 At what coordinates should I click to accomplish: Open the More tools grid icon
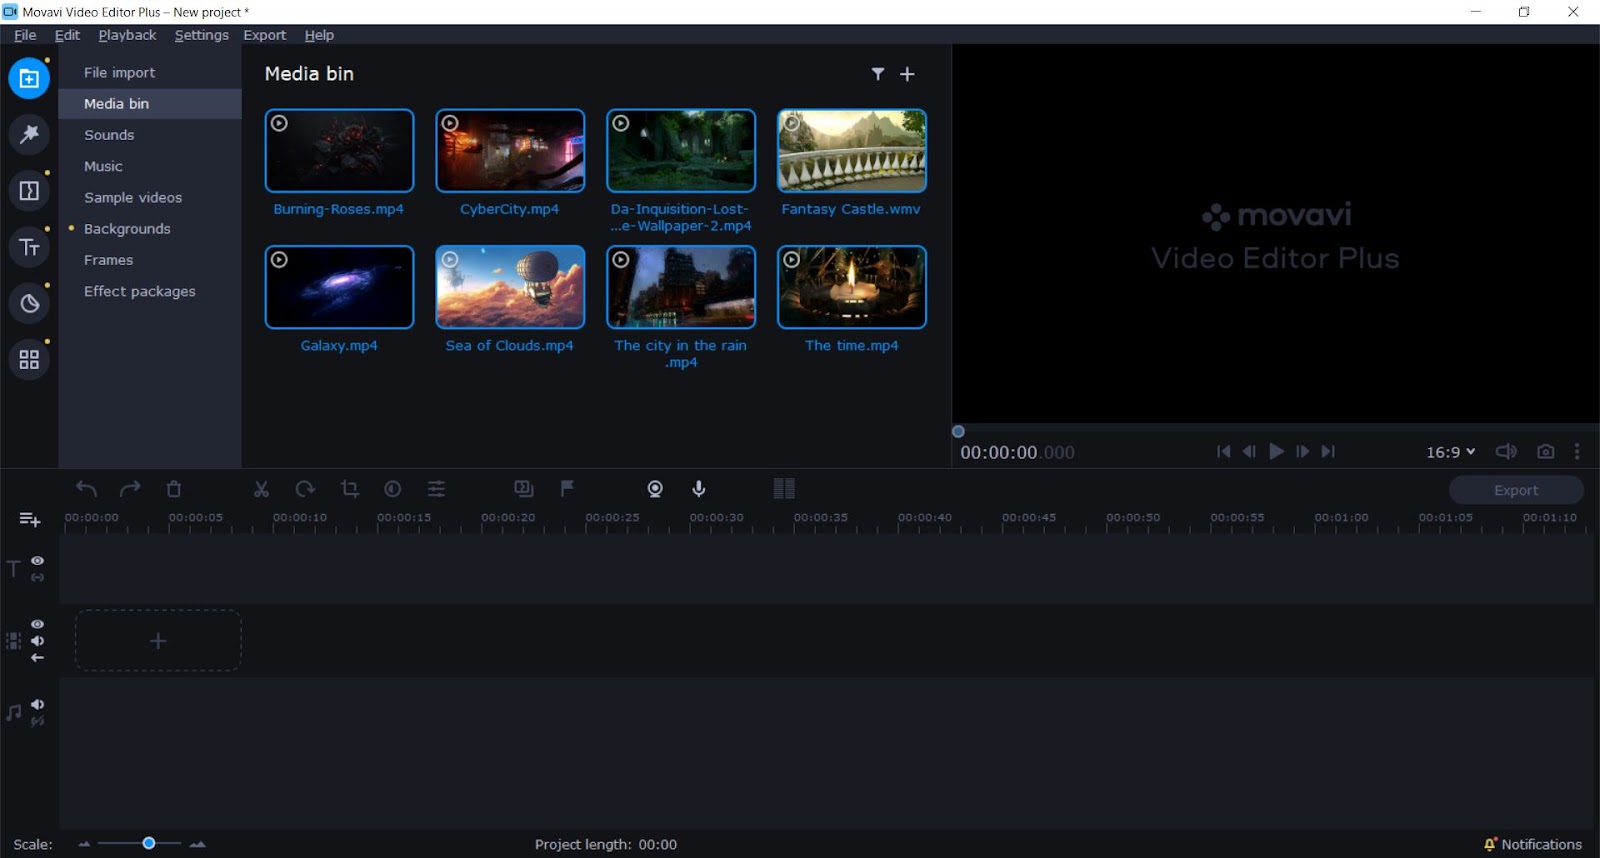pos(29,359)
